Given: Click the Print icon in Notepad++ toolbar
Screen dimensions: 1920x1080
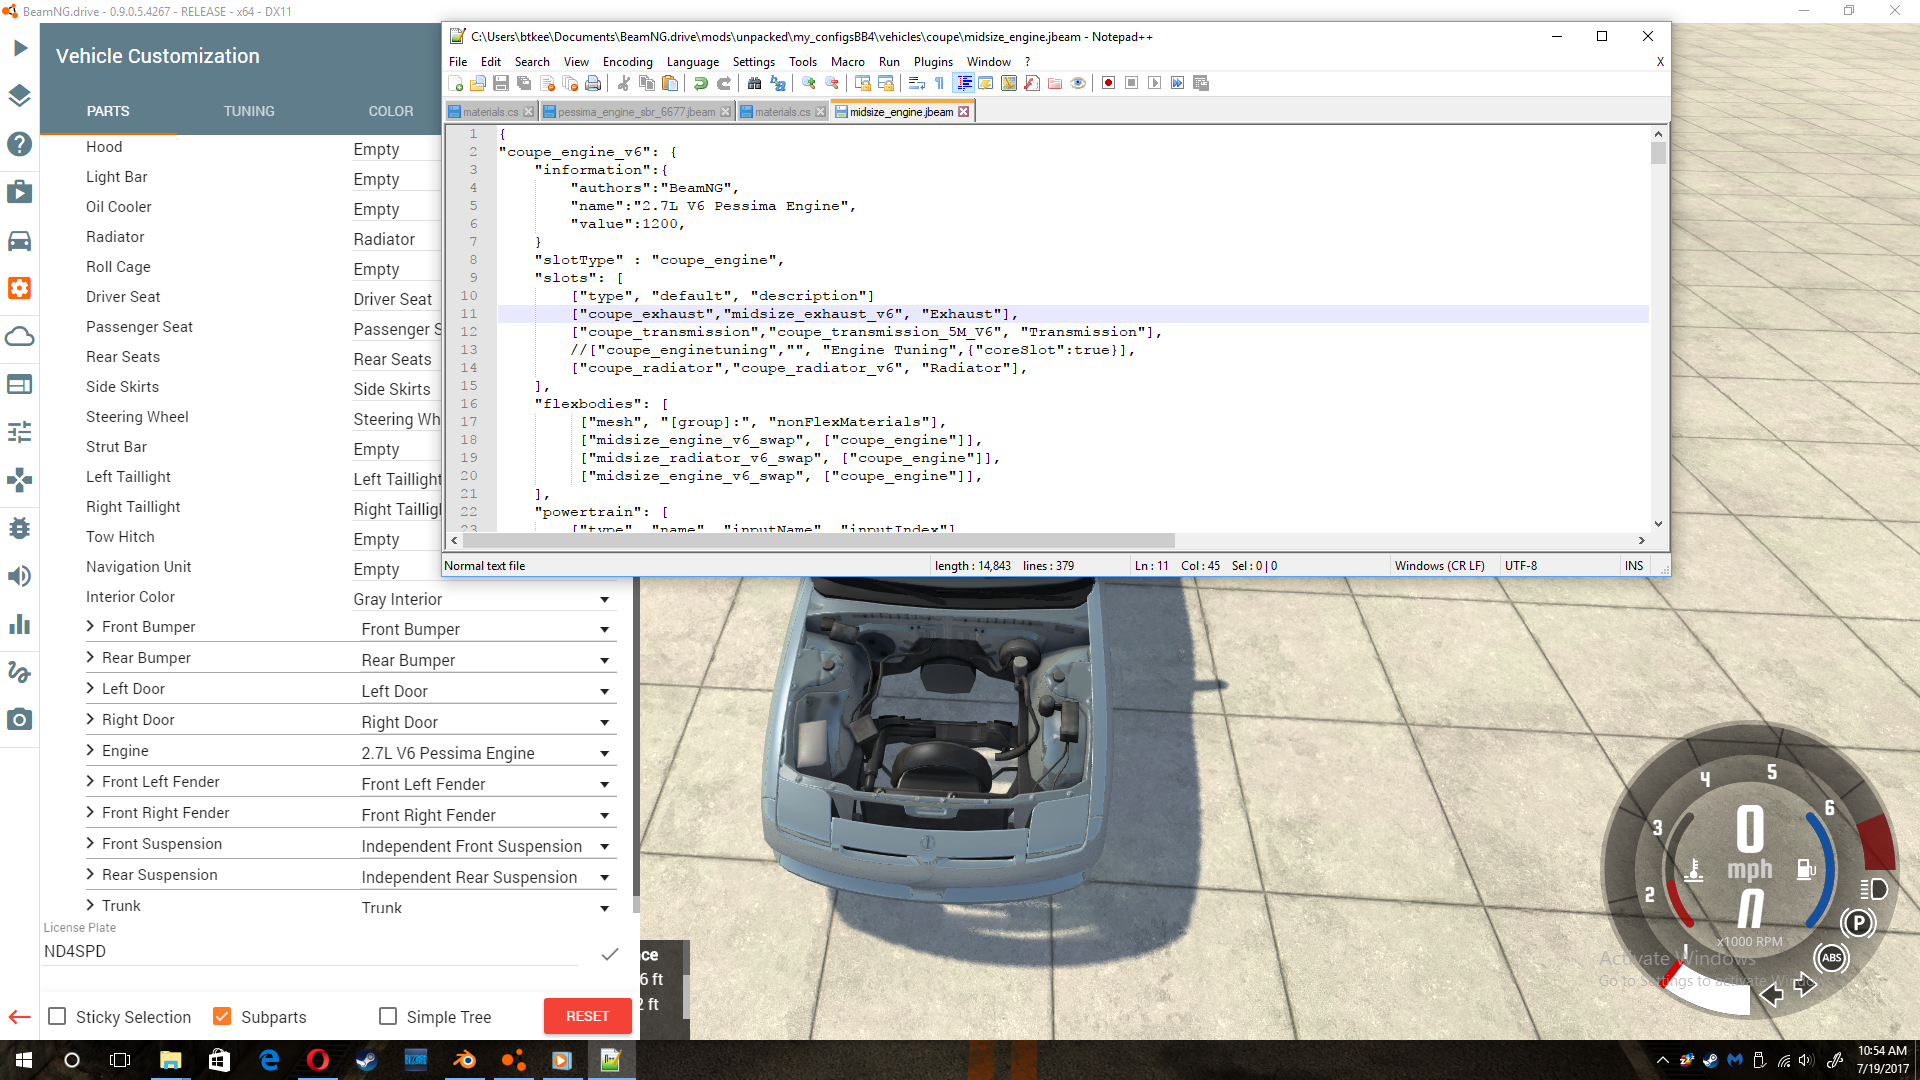Looking at the screenshot, I should coord(593,83).
